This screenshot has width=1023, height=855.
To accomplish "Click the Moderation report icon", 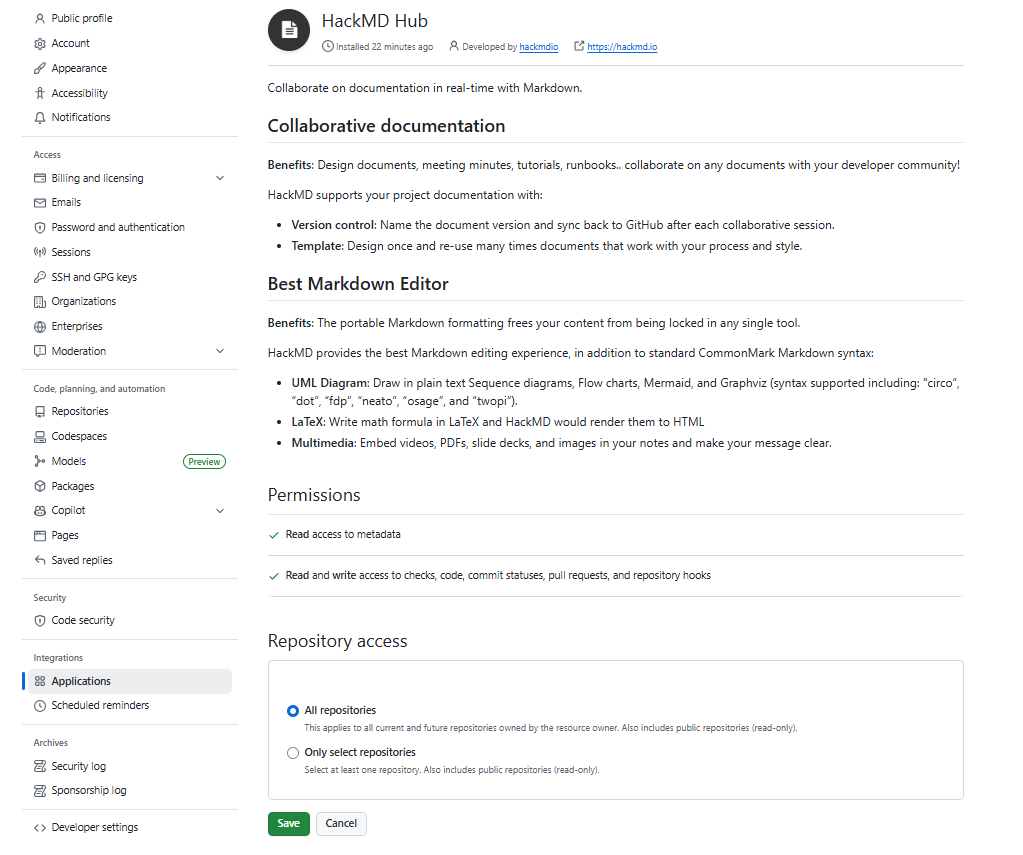I will tap(40, 351).
